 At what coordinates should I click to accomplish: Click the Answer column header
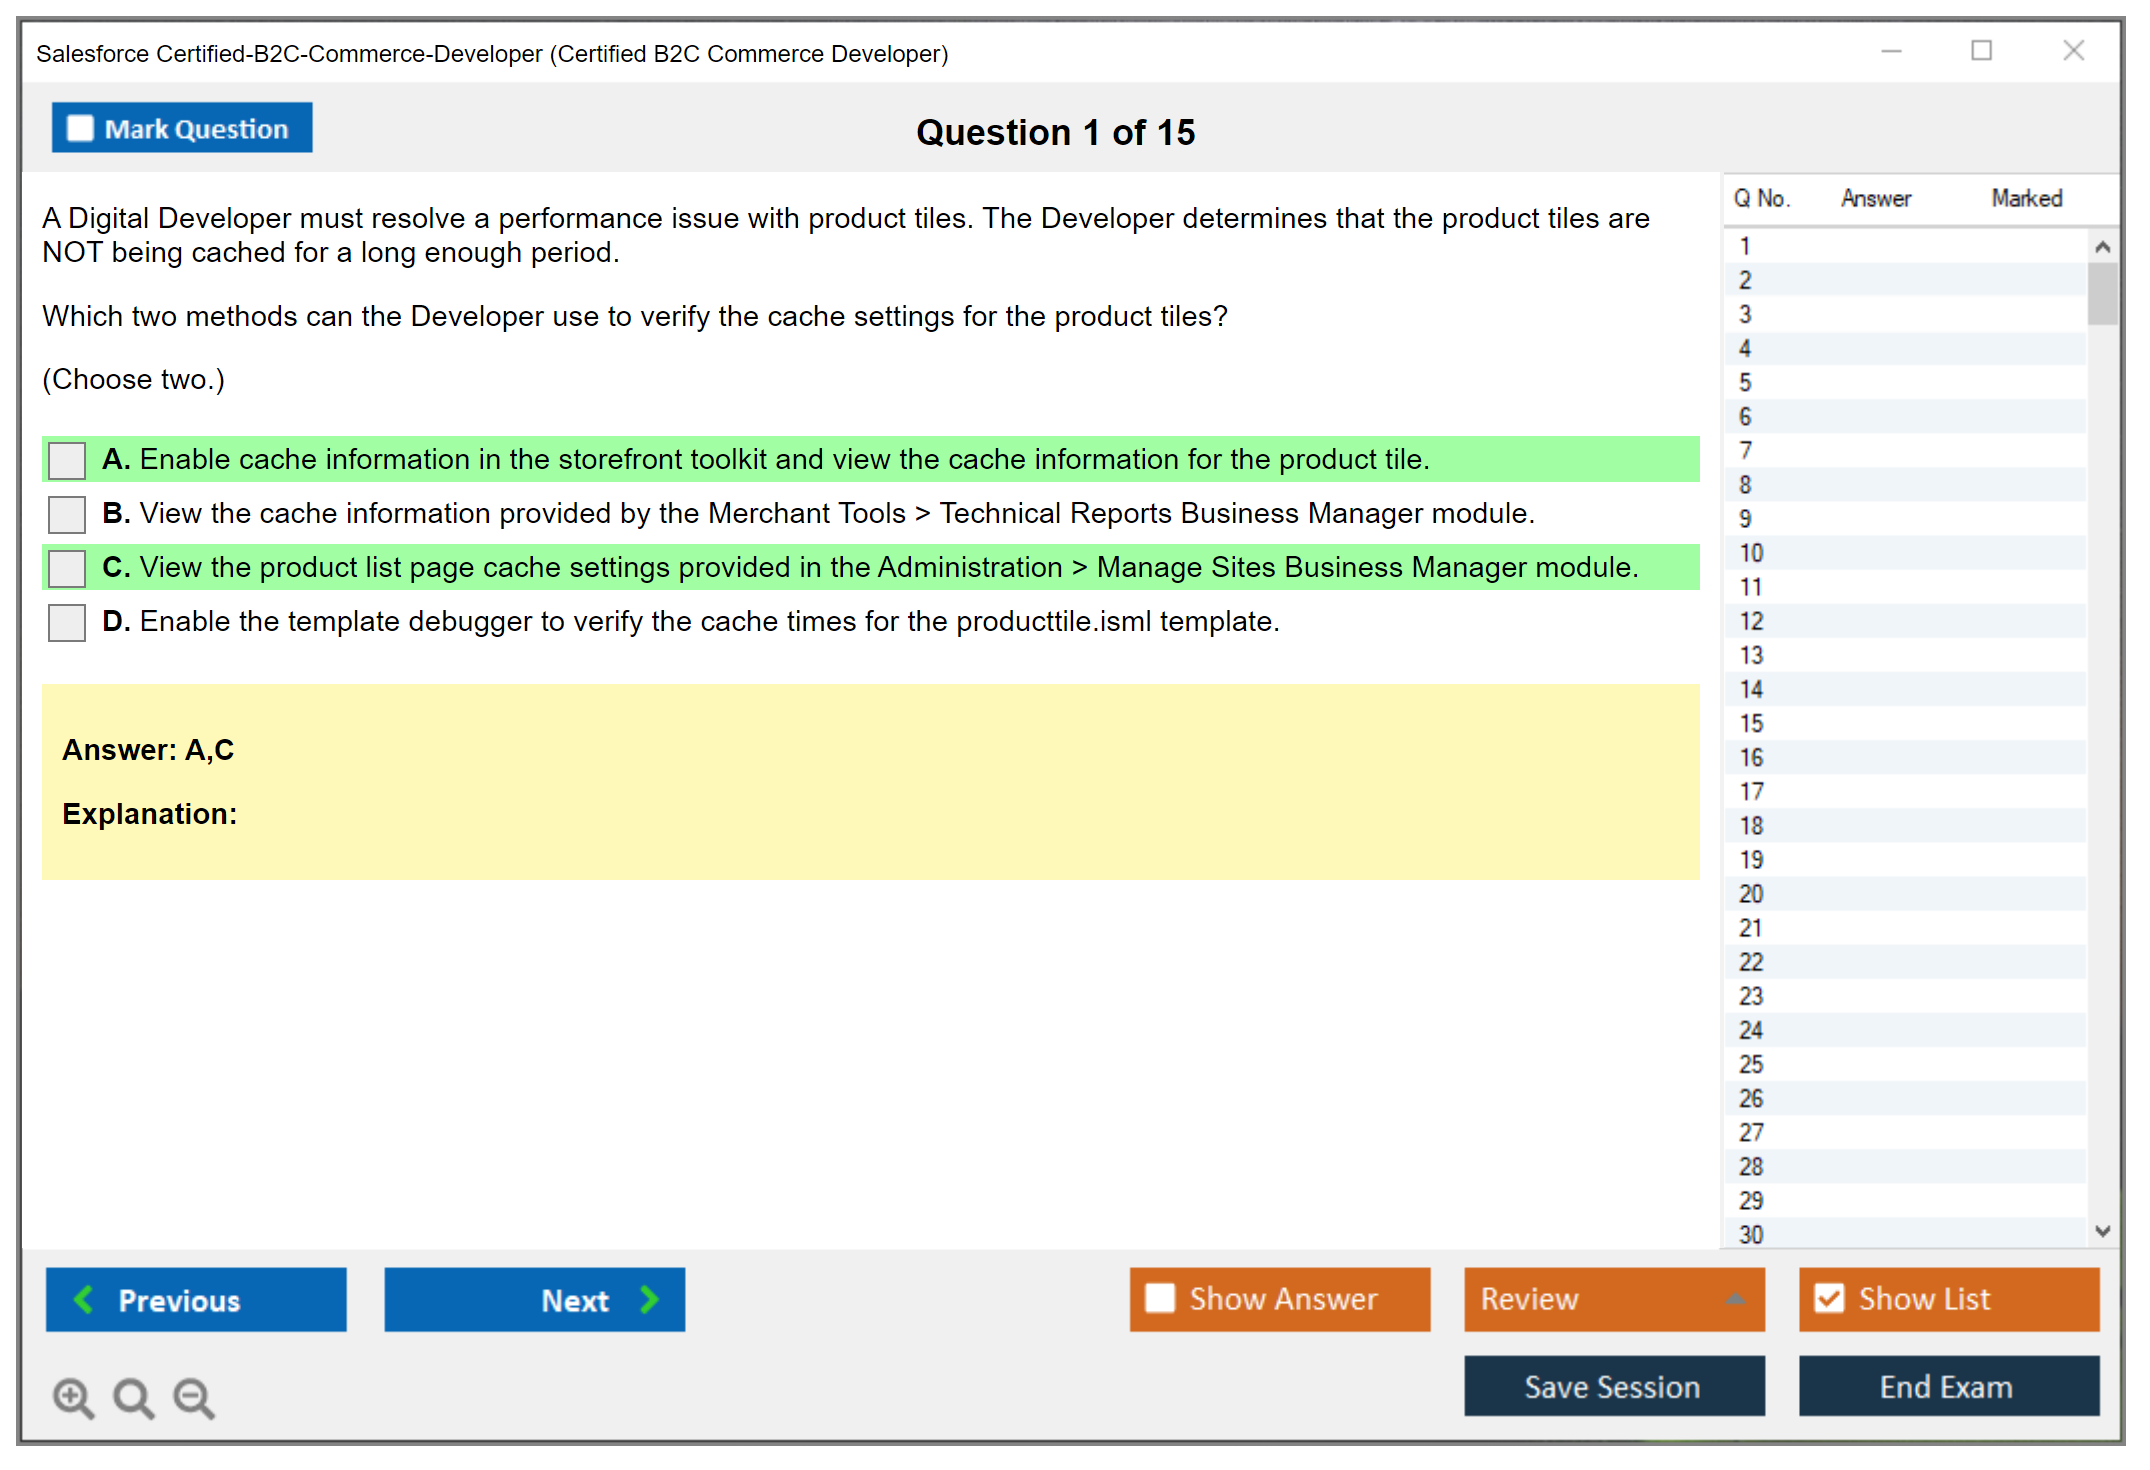(x=1875, y=198)
